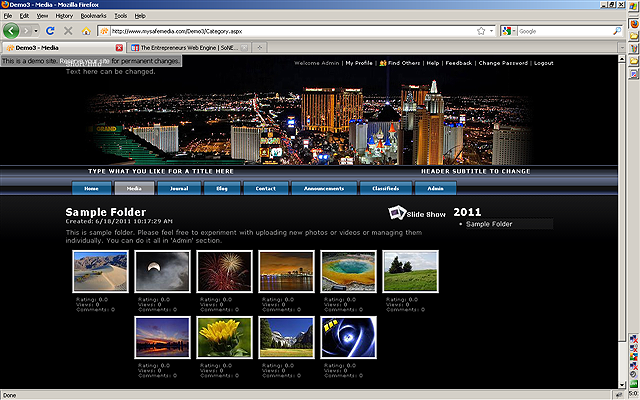Go to the browser Home page

click(86, 31)
